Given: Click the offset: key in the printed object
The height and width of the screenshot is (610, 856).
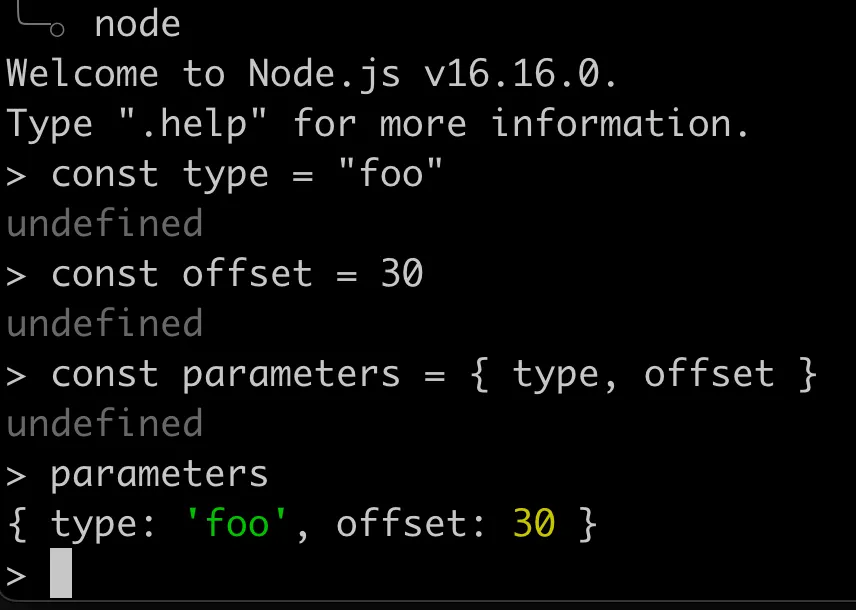Looking at the screenshot, I should (x=411, y=524).
